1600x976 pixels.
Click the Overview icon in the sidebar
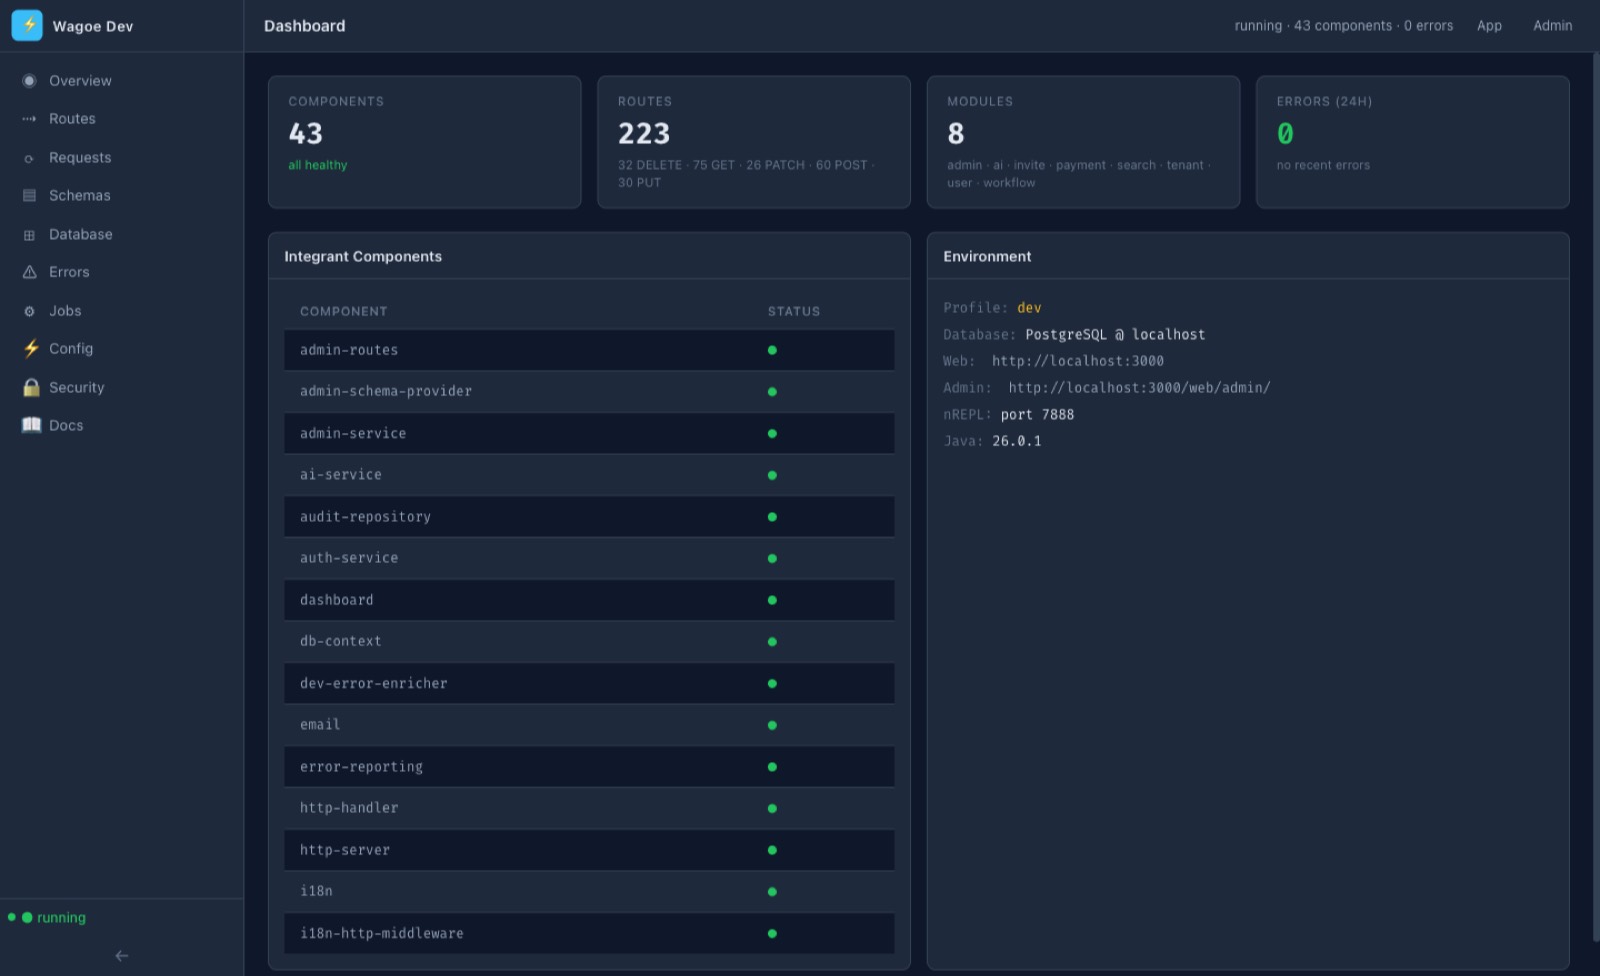tap(29, 81)
